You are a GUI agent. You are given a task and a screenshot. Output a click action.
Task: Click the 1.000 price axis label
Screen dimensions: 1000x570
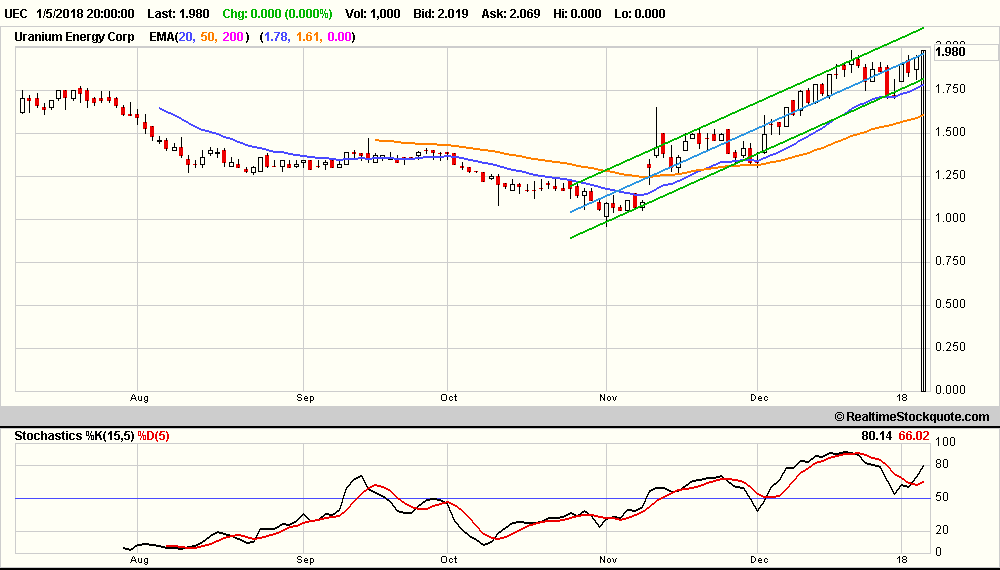click(x=950, y=218)
